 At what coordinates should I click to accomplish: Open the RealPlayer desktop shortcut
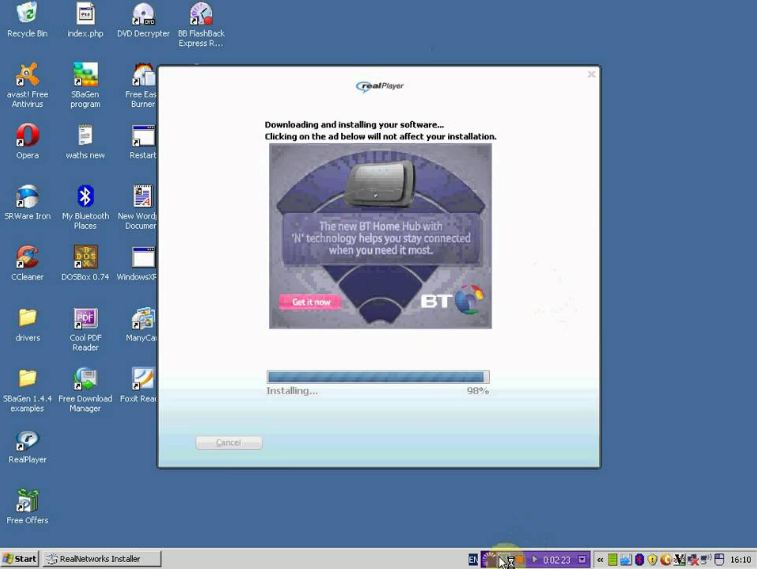click(x=27, y=446)
